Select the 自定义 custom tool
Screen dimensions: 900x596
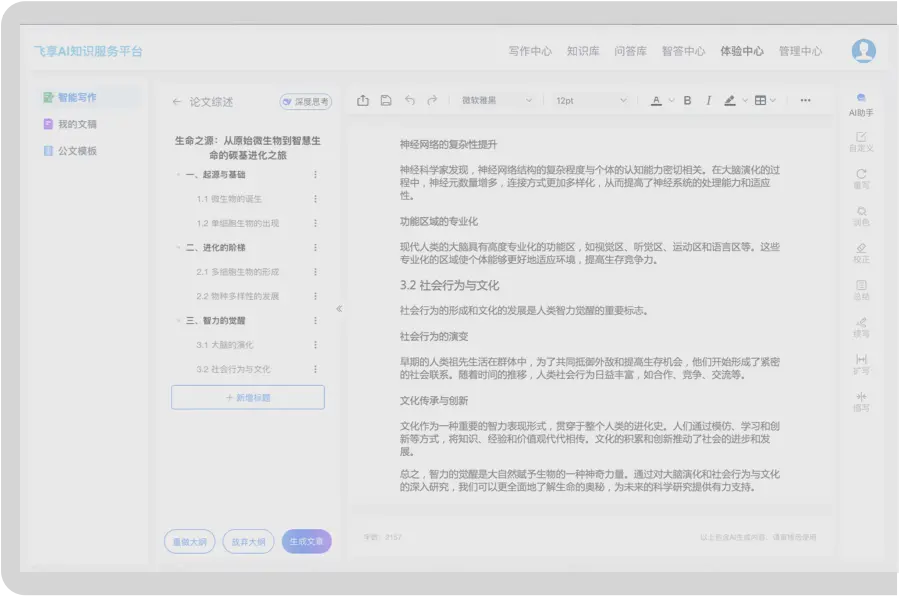(861, 141)
